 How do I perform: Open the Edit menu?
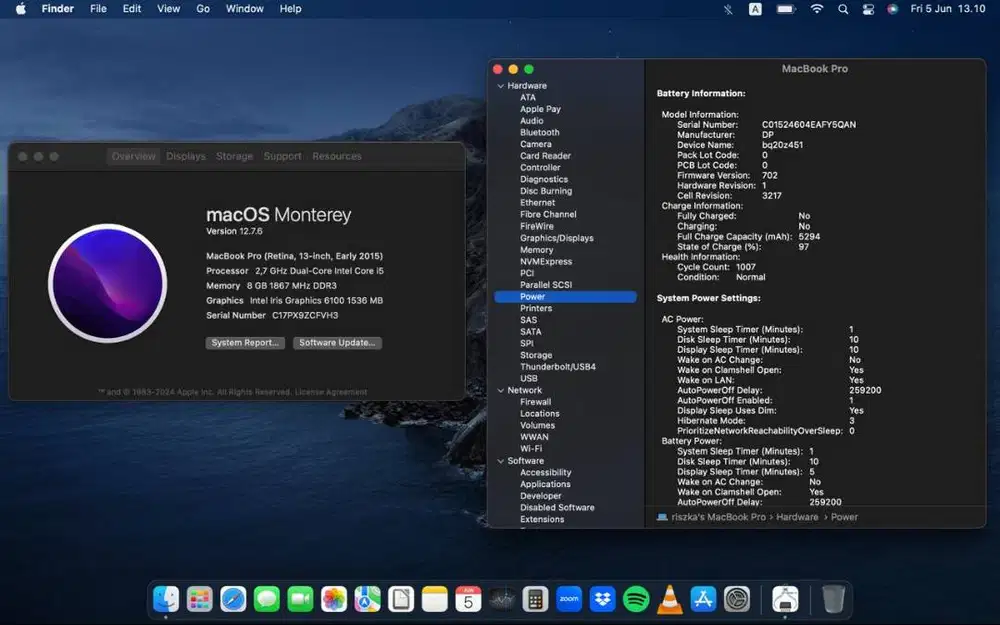click(x=132, y=9)
